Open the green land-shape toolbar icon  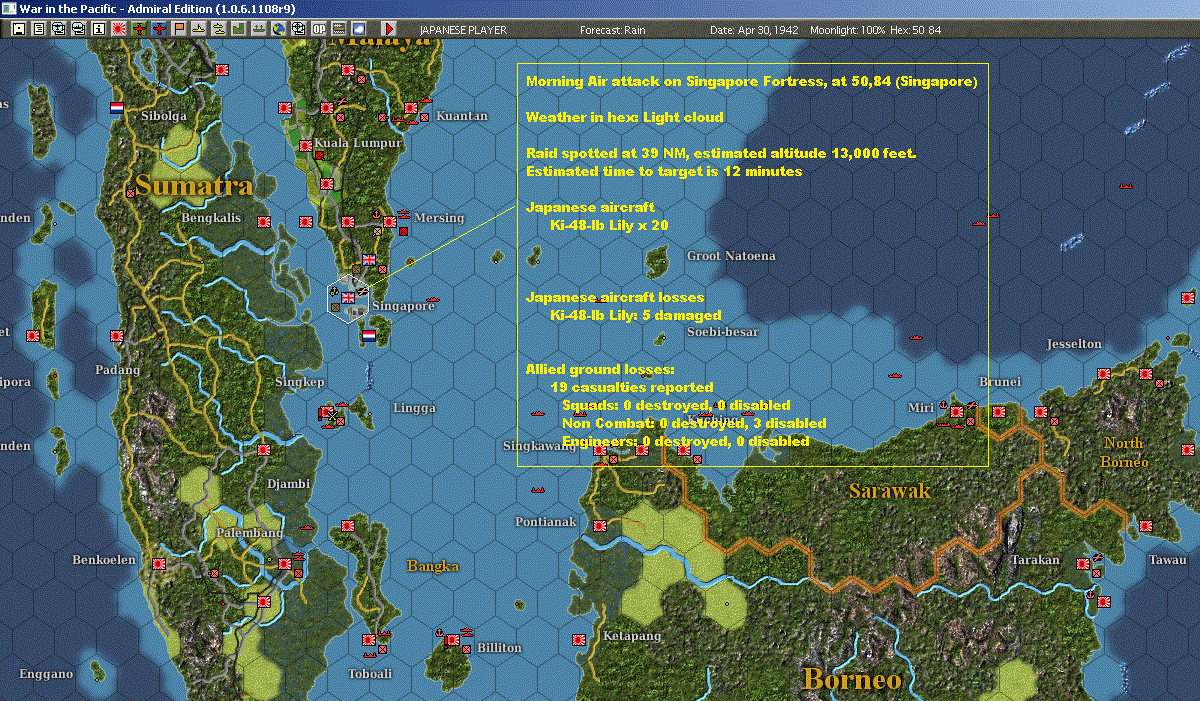click(238, 29)
